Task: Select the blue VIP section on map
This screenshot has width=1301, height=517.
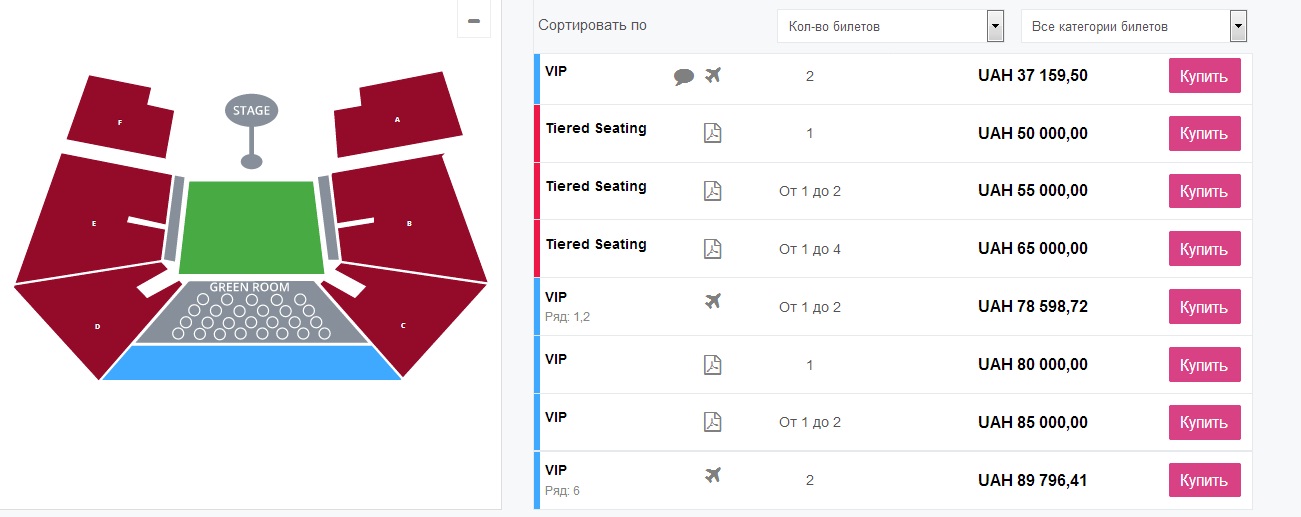Action: point(252,363)
